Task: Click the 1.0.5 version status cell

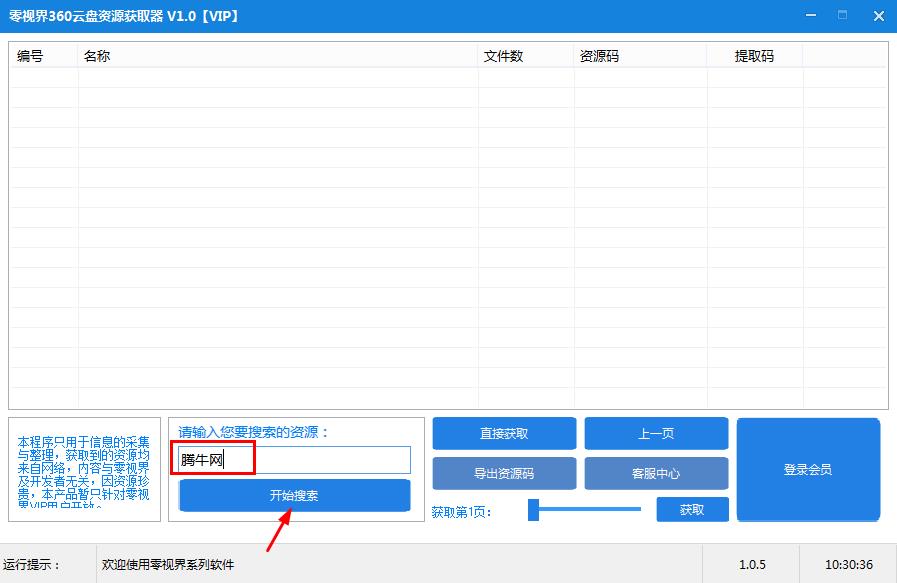Action: [x=752, y=565]
